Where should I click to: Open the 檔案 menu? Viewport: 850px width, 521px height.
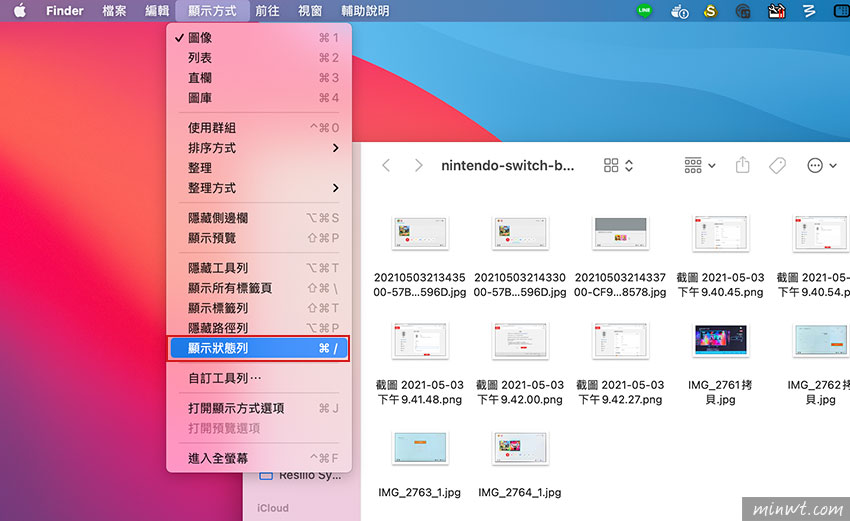click(114, 11)
